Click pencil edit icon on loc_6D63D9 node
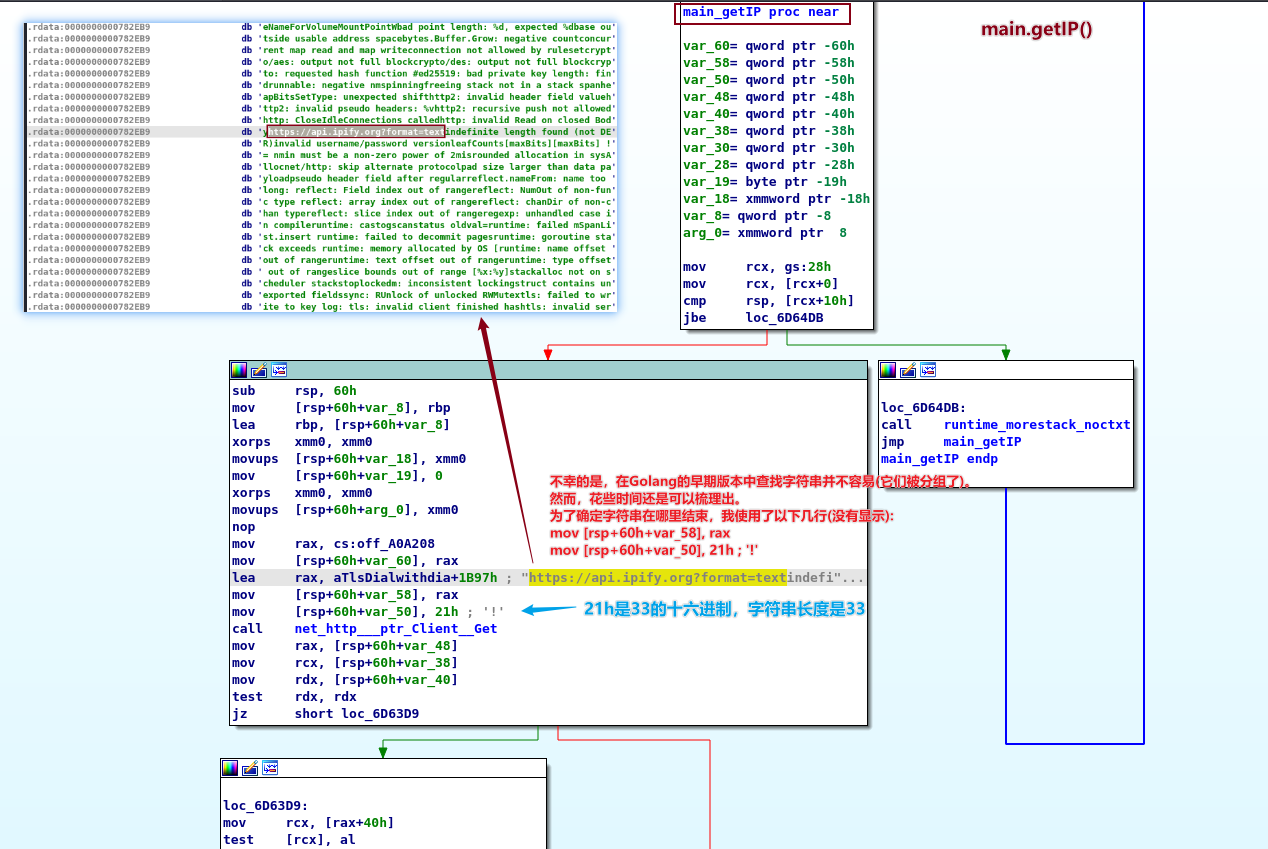Viewport: 1268px width, 849px height. point(250,768)
